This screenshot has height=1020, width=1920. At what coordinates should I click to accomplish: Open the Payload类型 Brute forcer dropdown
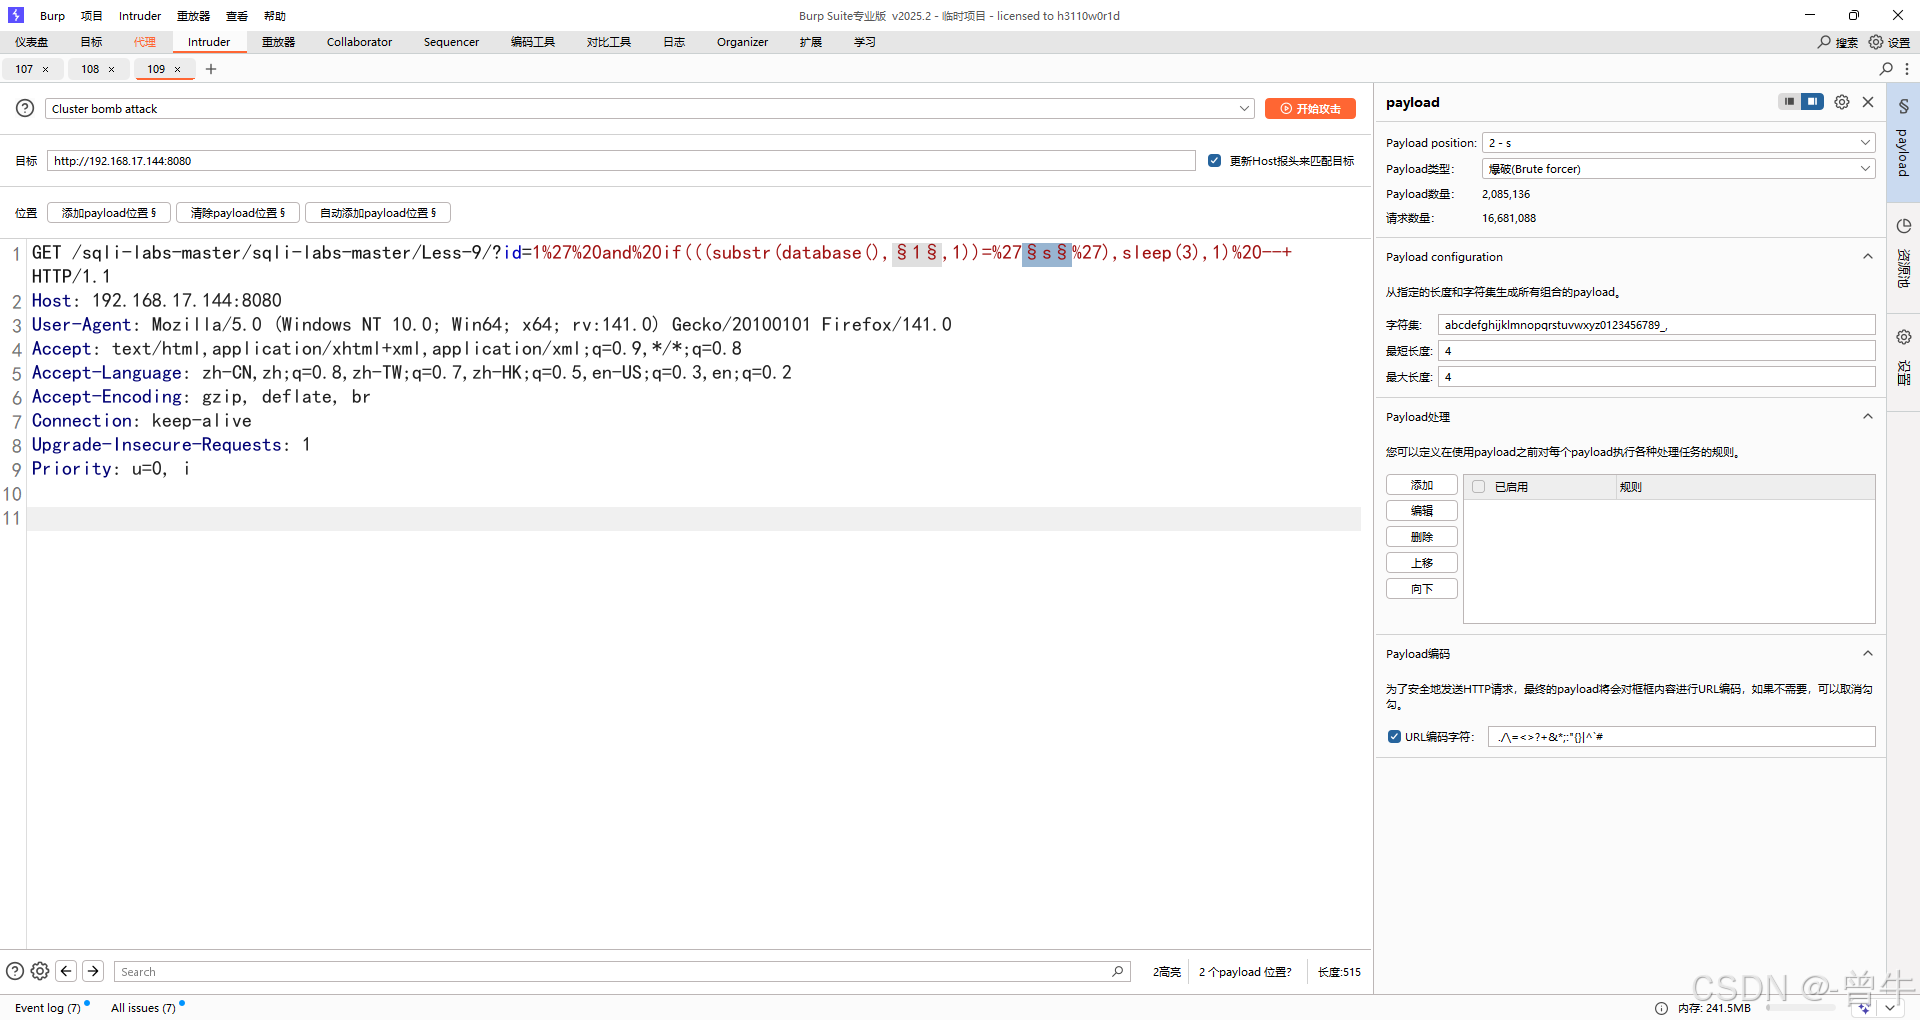pos(1678,169)
